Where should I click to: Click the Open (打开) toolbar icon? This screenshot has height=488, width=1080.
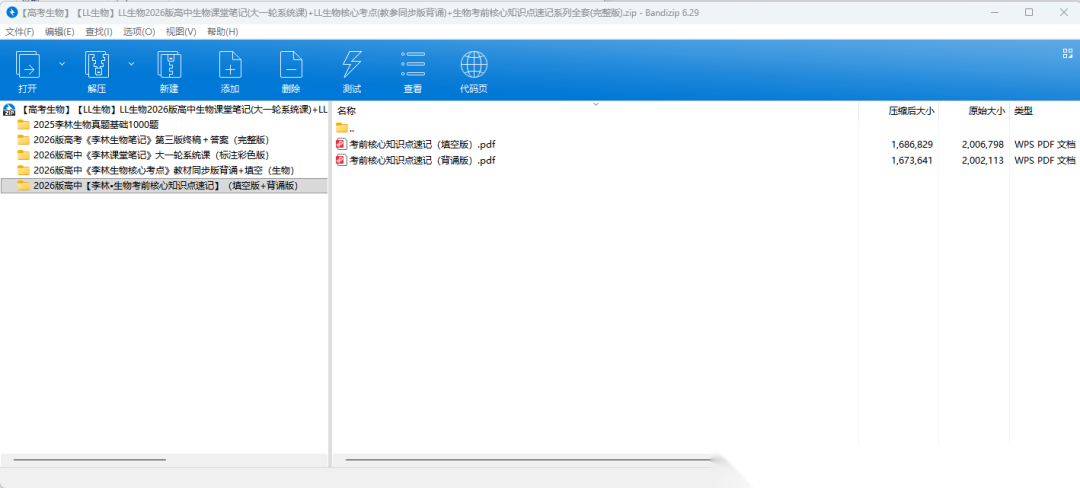click(28, 67)
